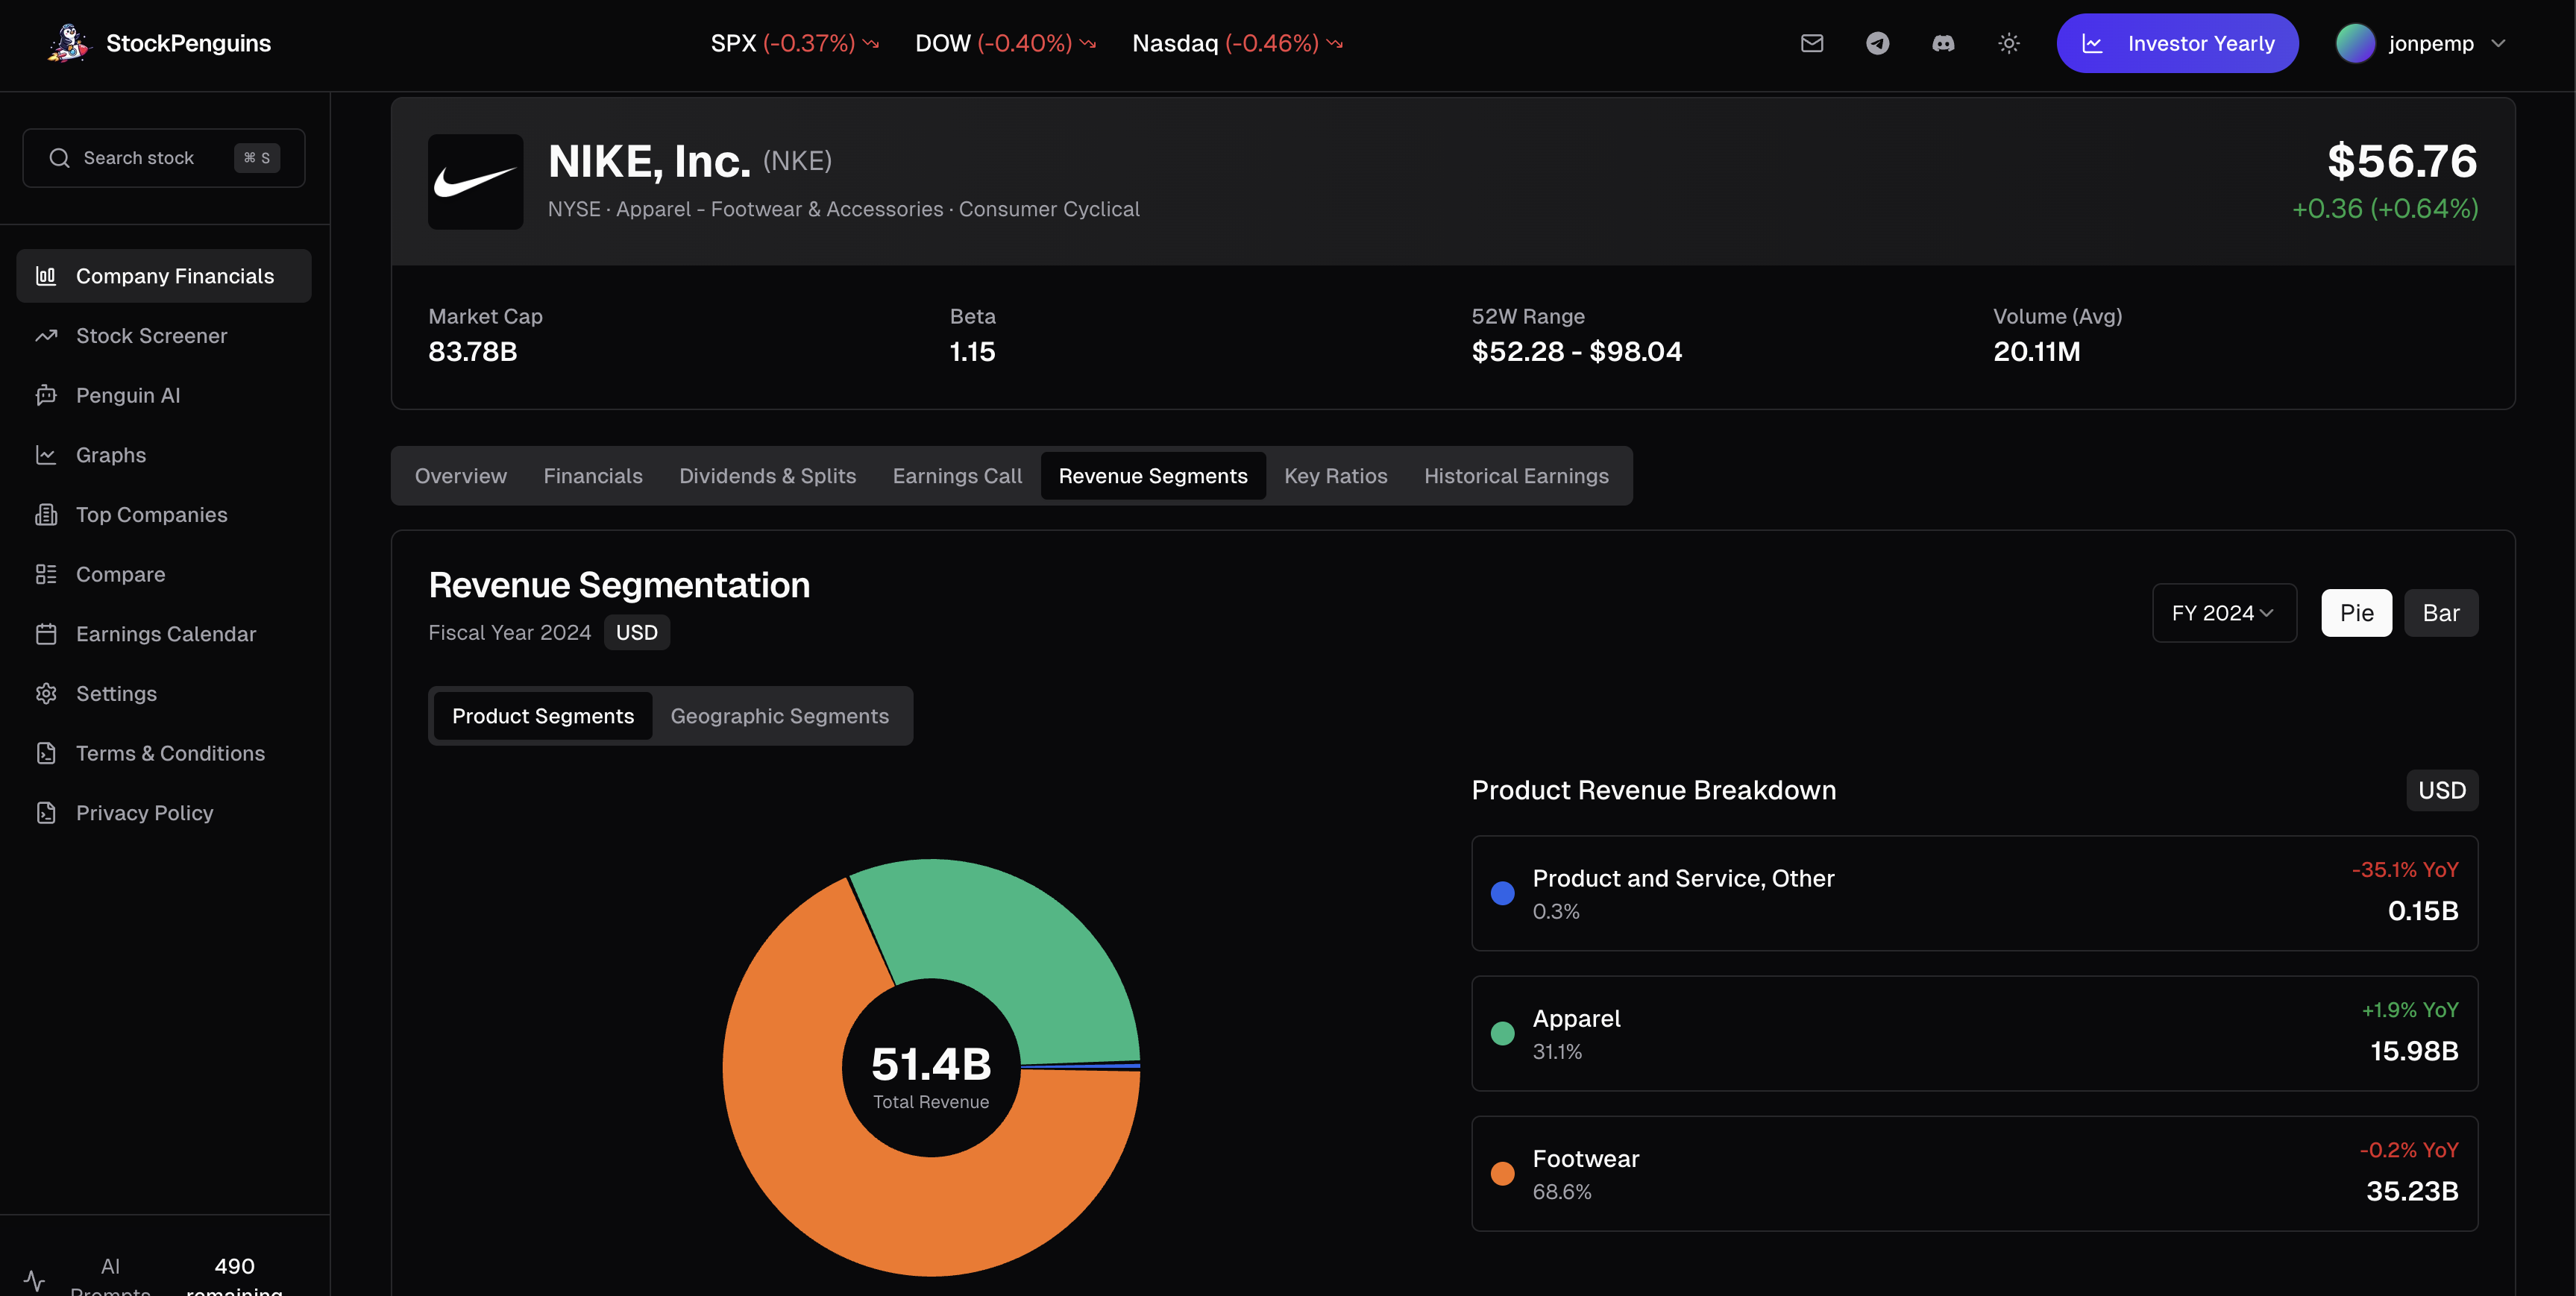Open the Key Ratios tab
Viewport: 2576px width, 1296px height.
(1335, 476)
